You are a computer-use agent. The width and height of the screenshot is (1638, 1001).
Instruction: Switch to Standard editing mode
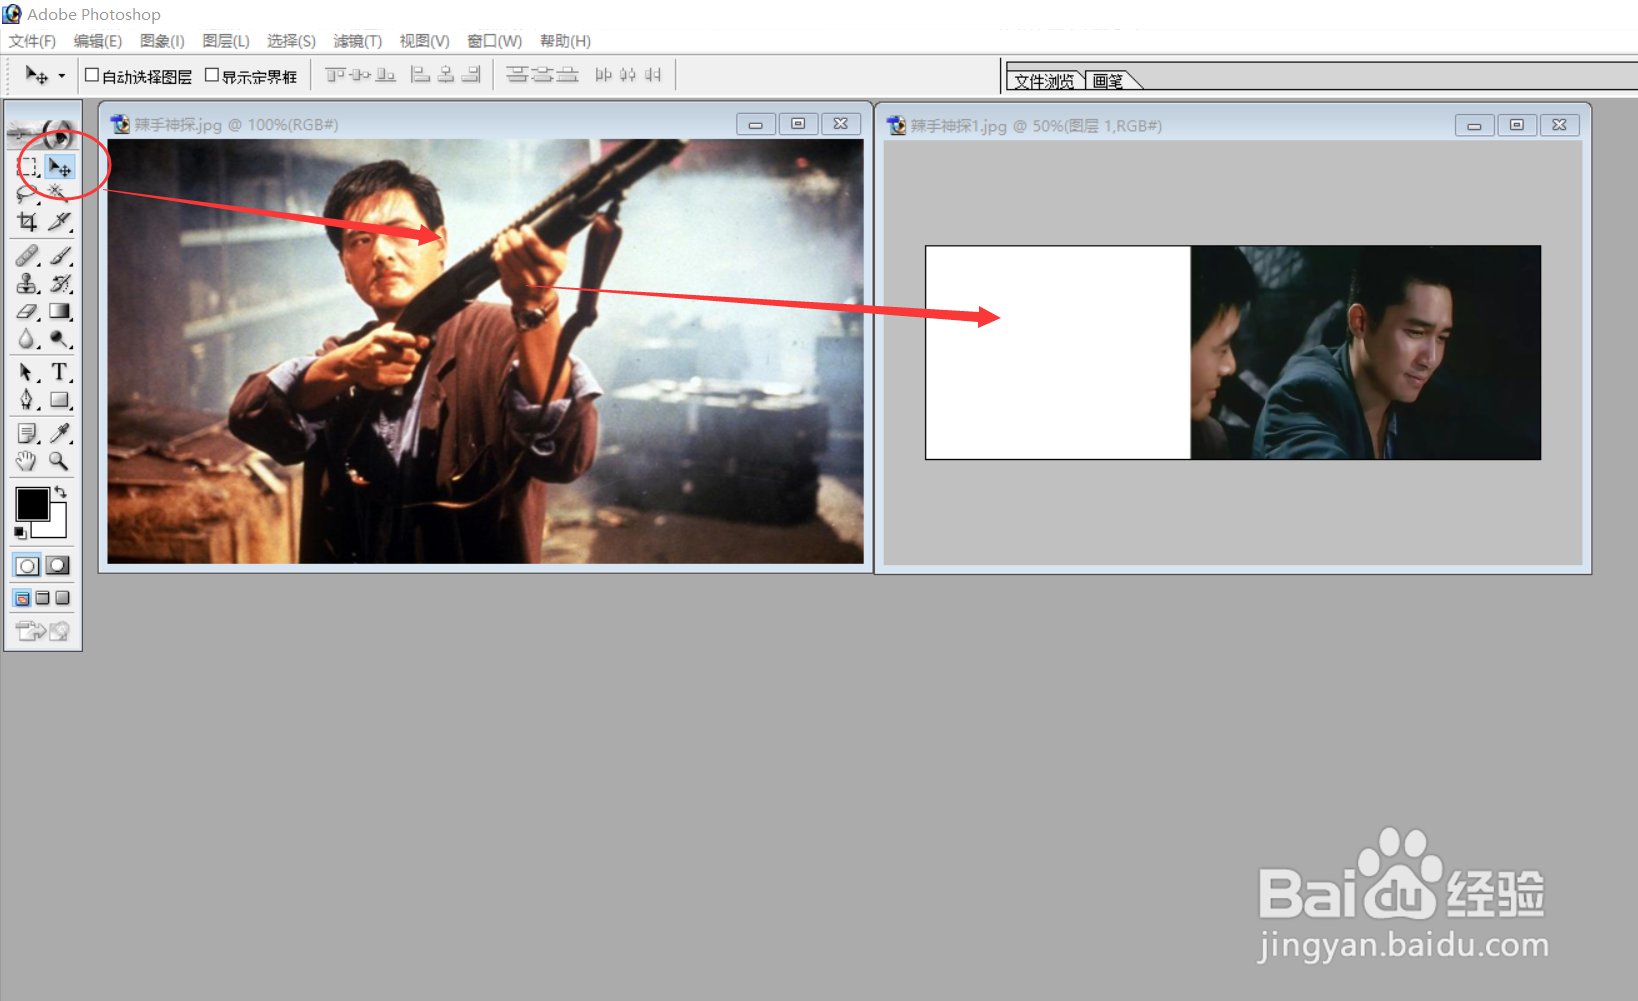(x=27, y=566)
